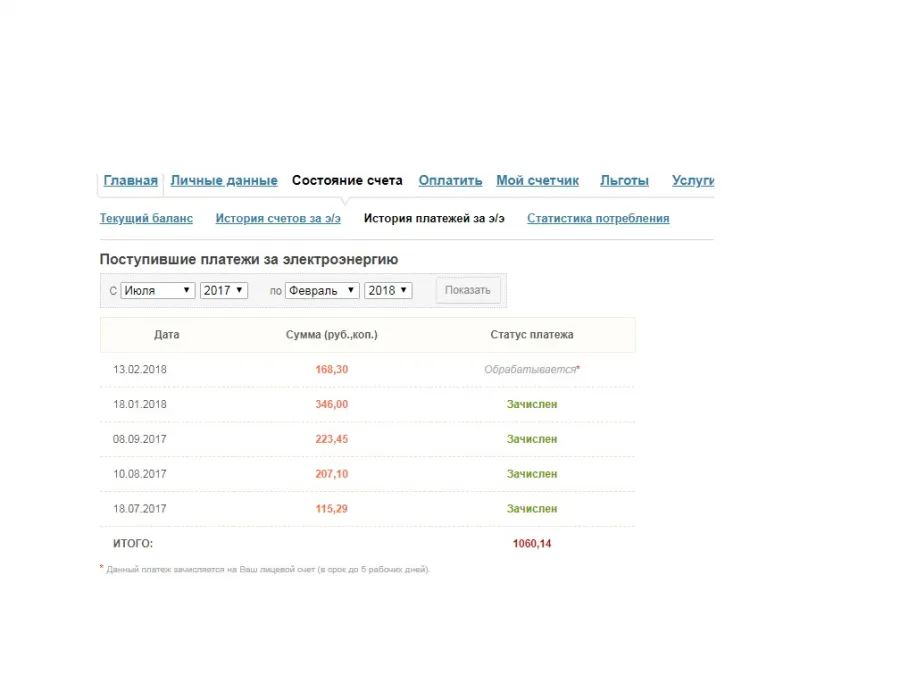Click the Поступившие платежи за электроэнергию heading
Viewport: 900px width, 675px height.
249,259
